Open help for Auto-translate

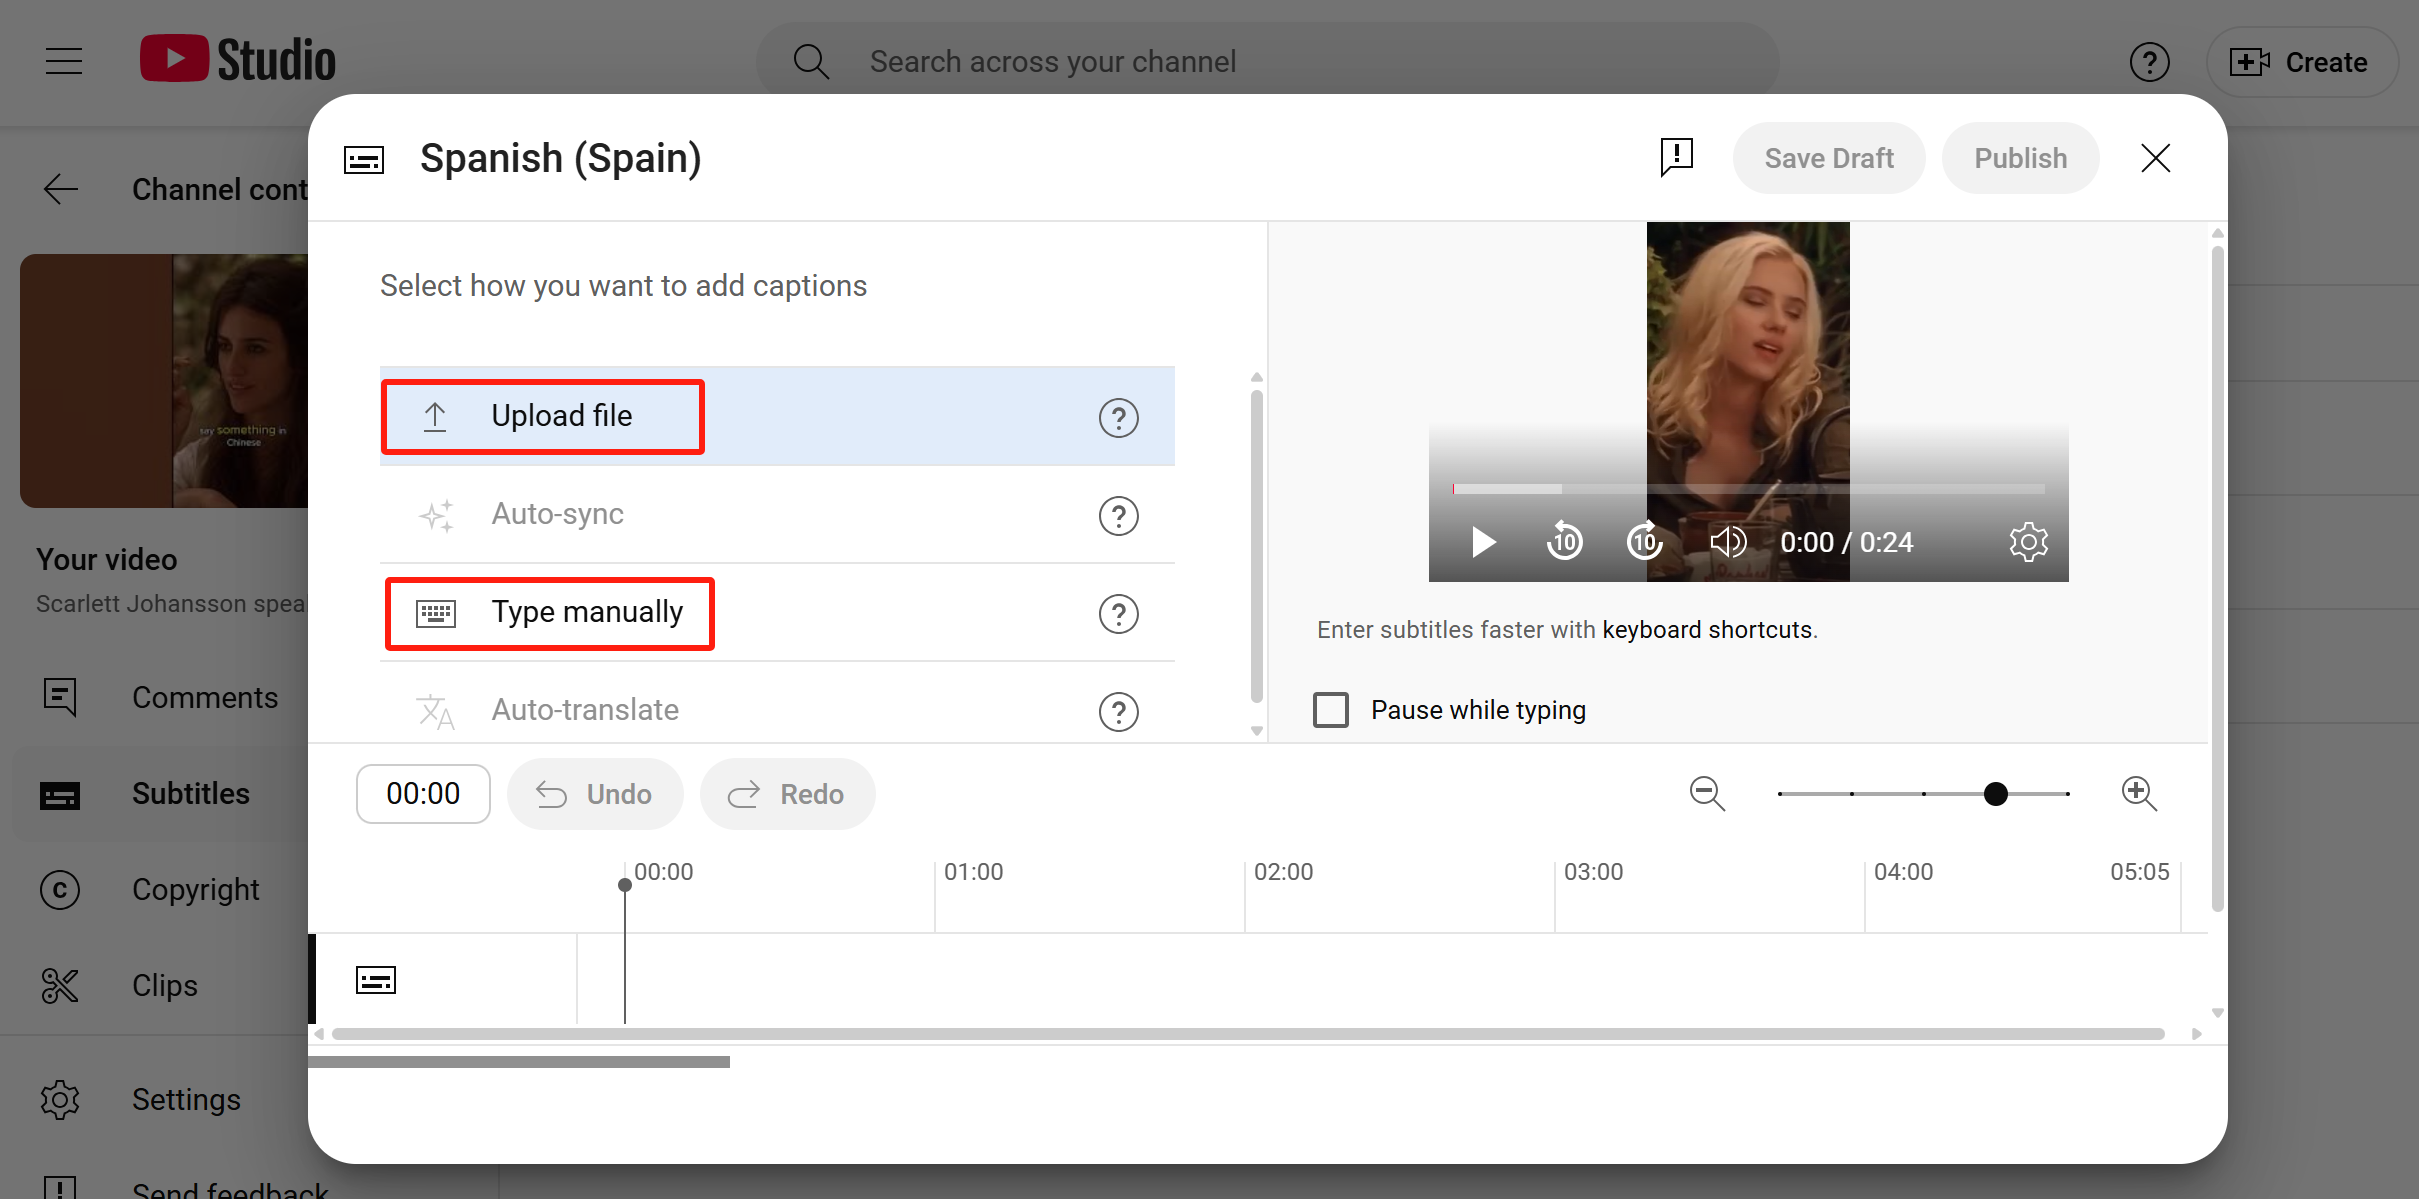click(1119, 712)
